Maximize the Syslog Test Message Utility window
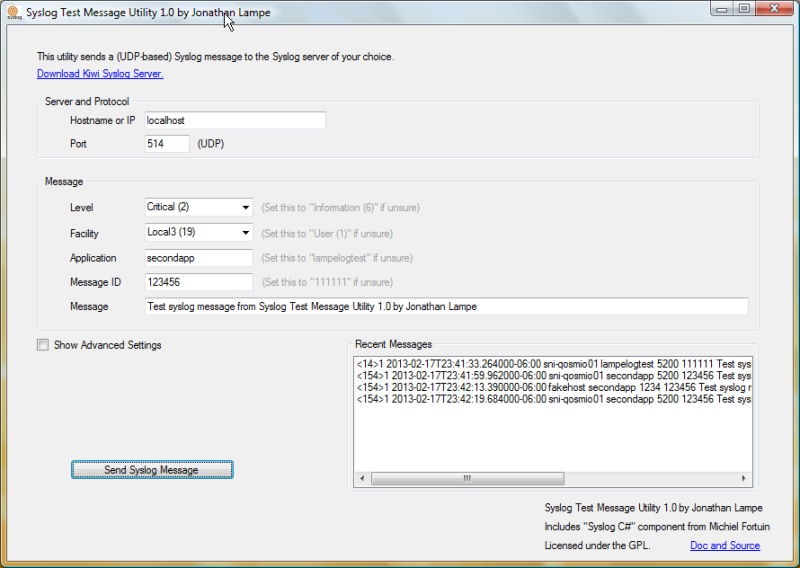This screenshot has height=568, width=800. 744,9
